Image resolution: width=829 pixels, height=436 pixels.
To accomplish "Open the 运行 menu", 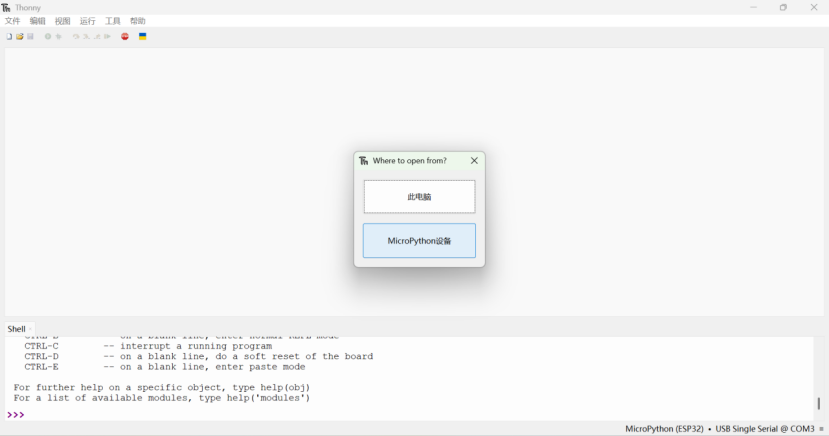I will tap(88, 21).
